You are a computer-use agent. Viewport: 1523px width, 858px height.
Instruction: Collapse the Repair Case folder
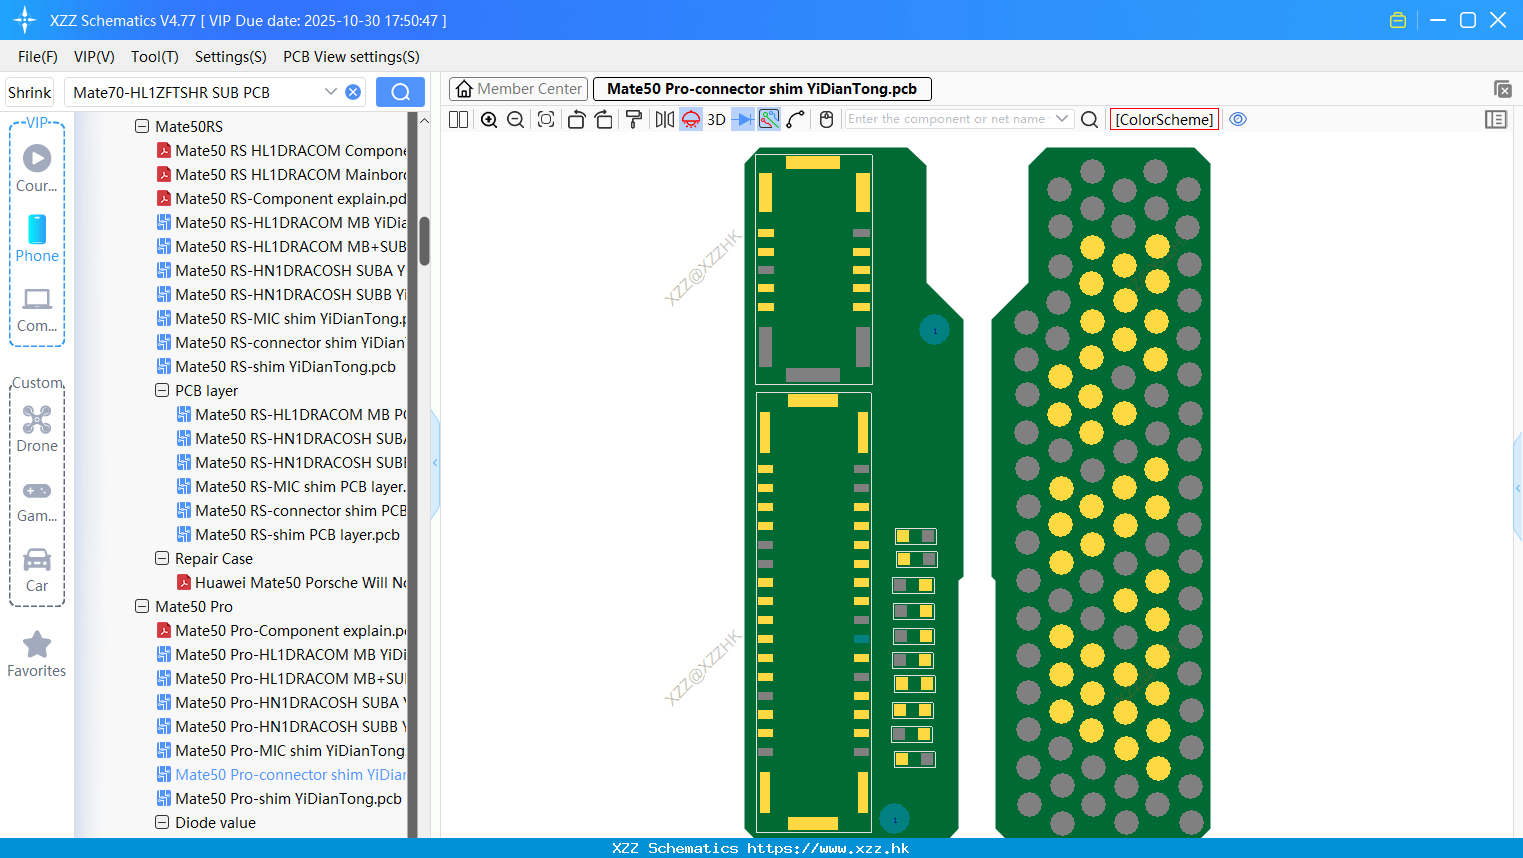click(x=162, y=558)
